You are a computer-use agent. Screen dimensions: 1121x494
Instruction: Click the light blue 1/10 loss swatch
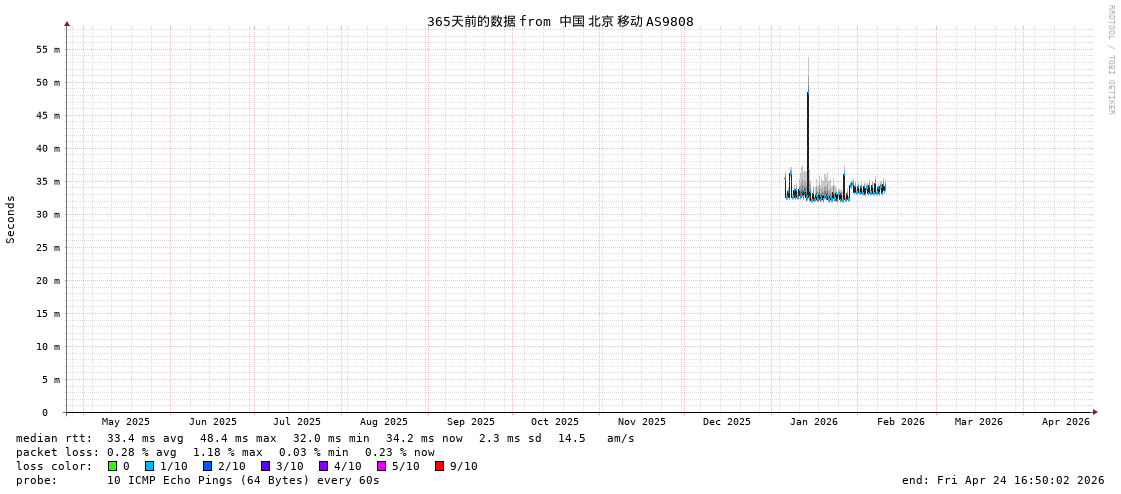pyautogui.click(x=150, y=466)
